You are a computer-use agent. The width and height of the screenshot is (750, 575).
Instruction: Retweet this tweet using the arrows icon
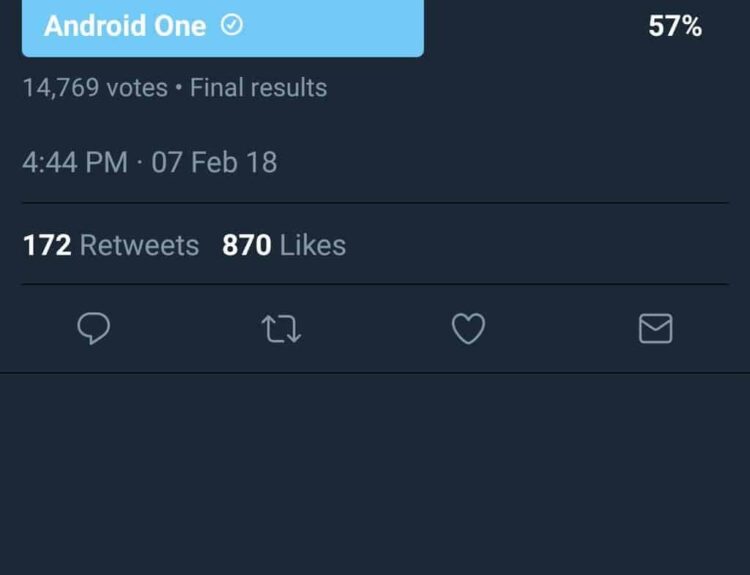tap(281, 329)
